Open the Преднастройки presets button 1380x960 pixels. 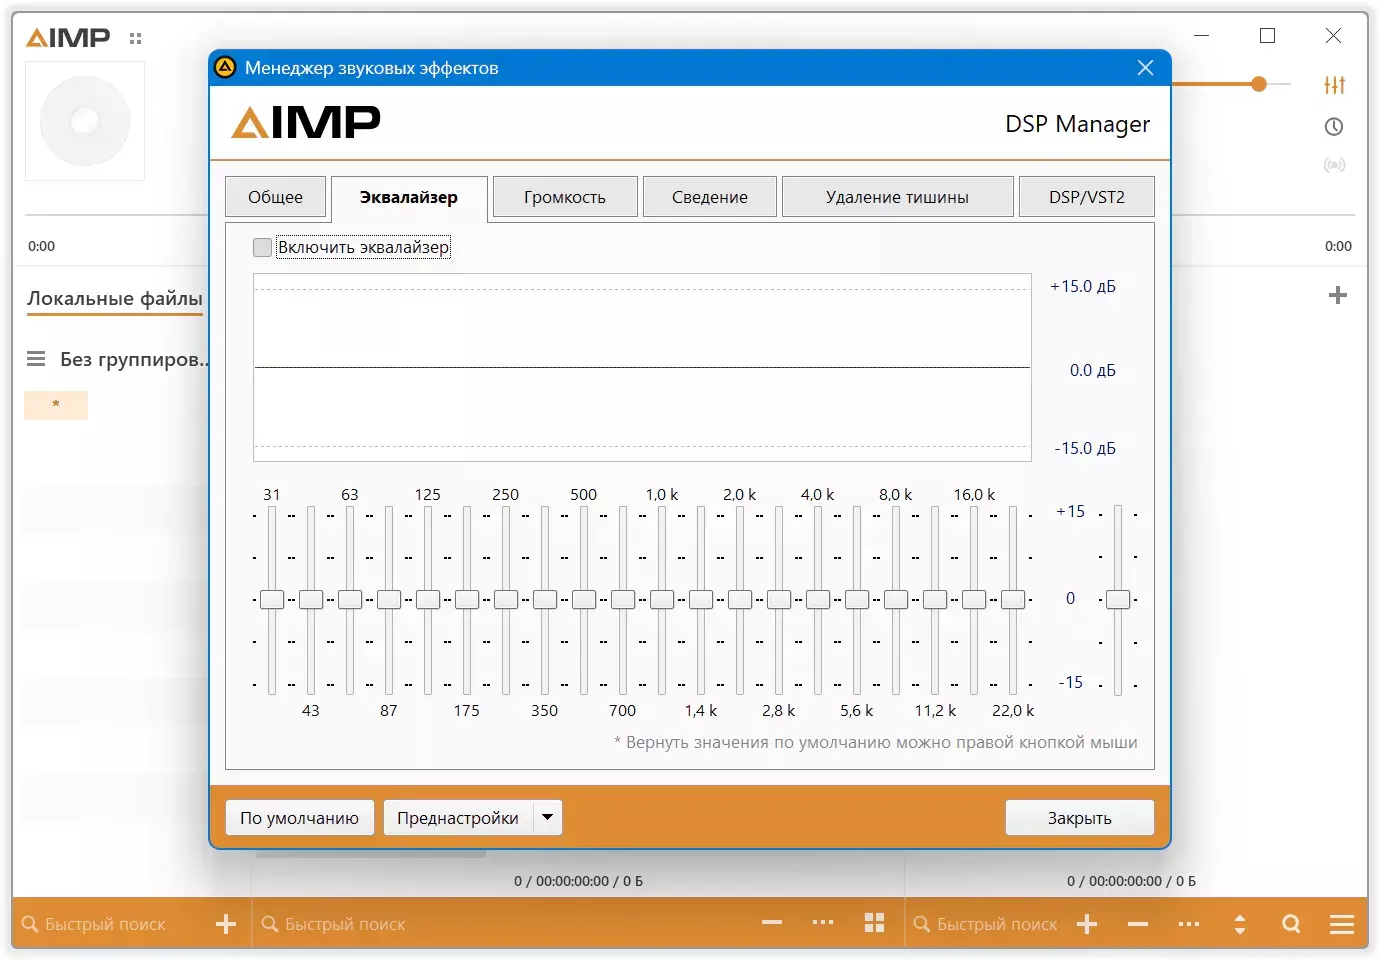click(x=458, y=817)
